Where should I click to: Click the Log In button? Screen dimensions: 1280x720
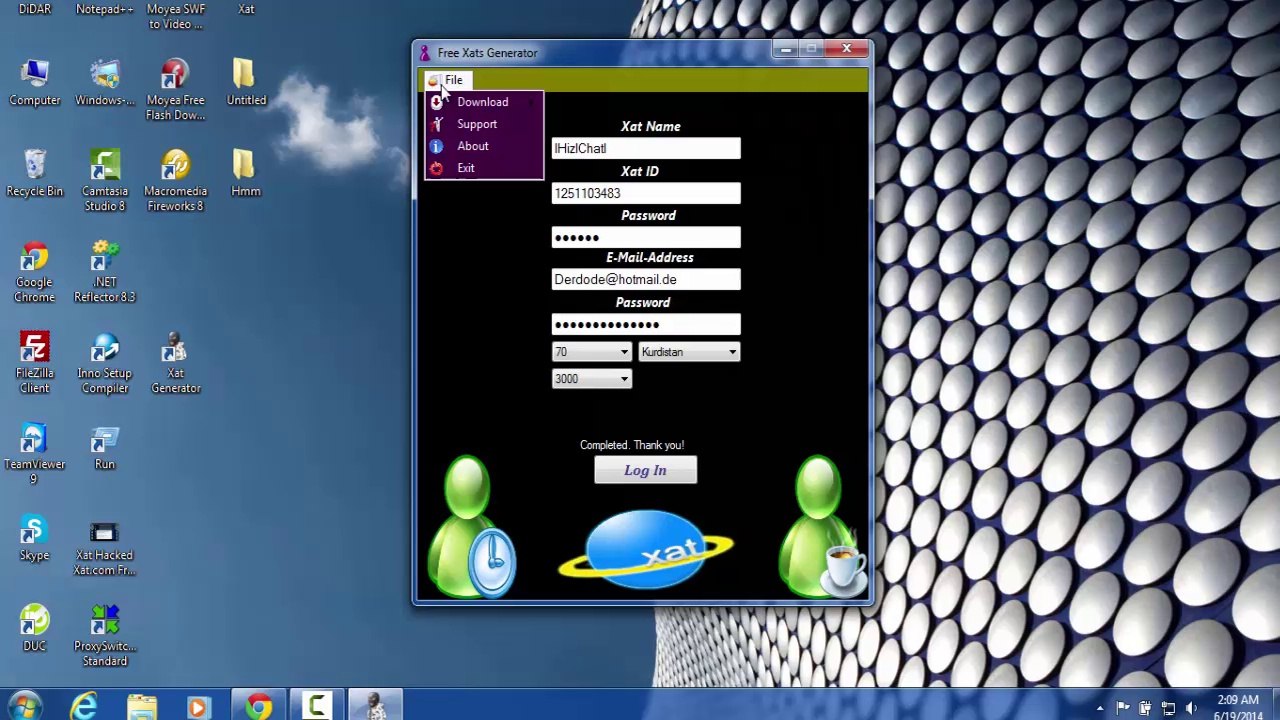(645, 470)
